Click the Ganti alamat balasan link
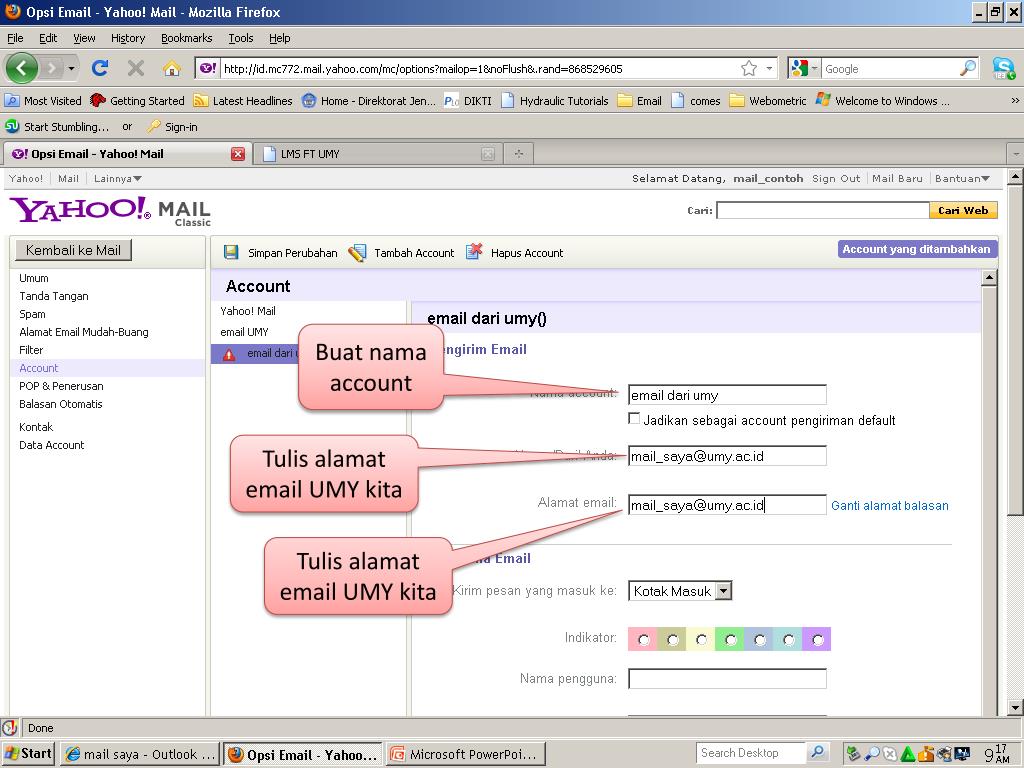This screenshot has height=768, width=1024. pyautogui.click(x=889, y=505)
